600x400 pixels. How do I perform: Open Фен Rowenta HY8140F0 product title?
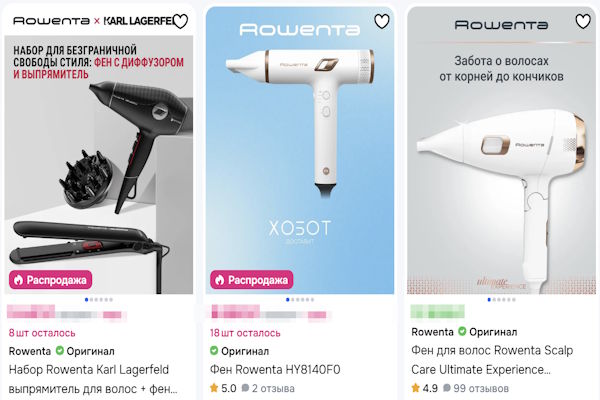[x=275, y=370]
